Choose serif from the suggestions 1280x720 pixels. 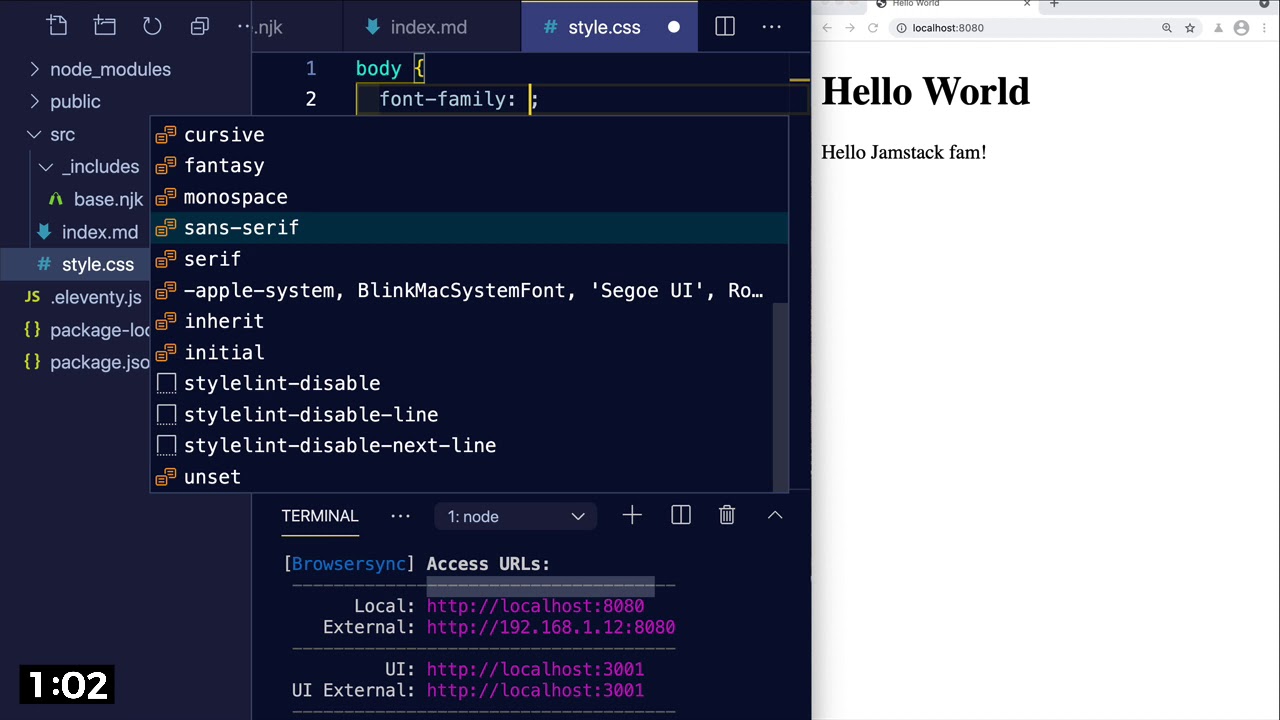[469, 259]
